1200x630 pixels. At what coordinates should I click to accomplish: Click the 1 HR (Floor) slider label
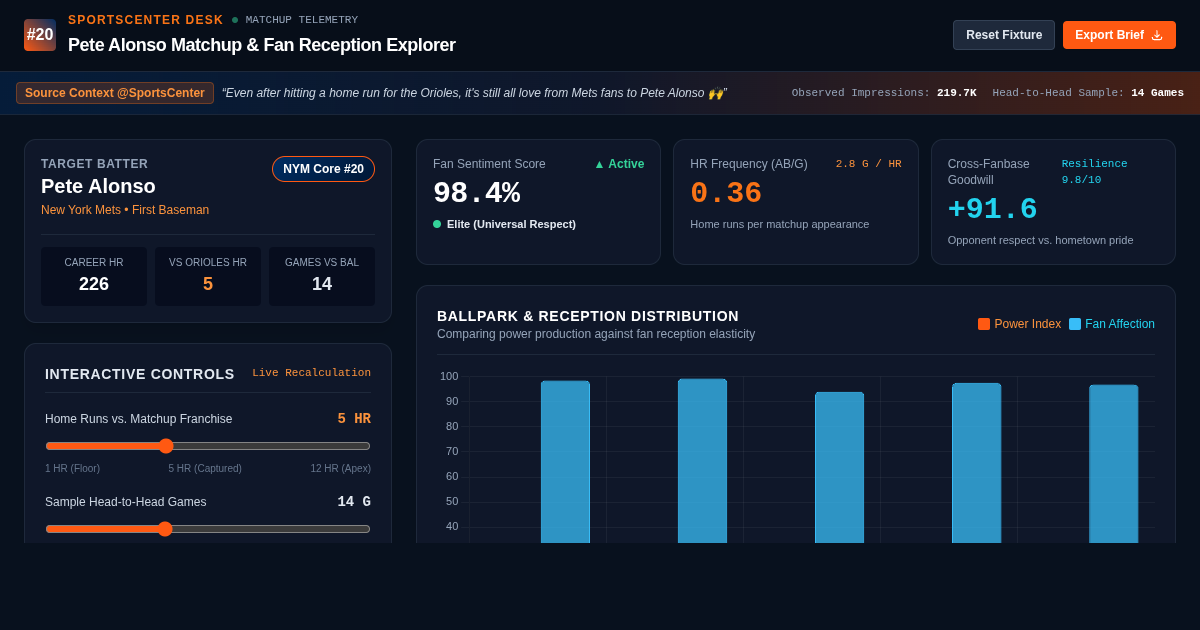click(x=72, y=468)
